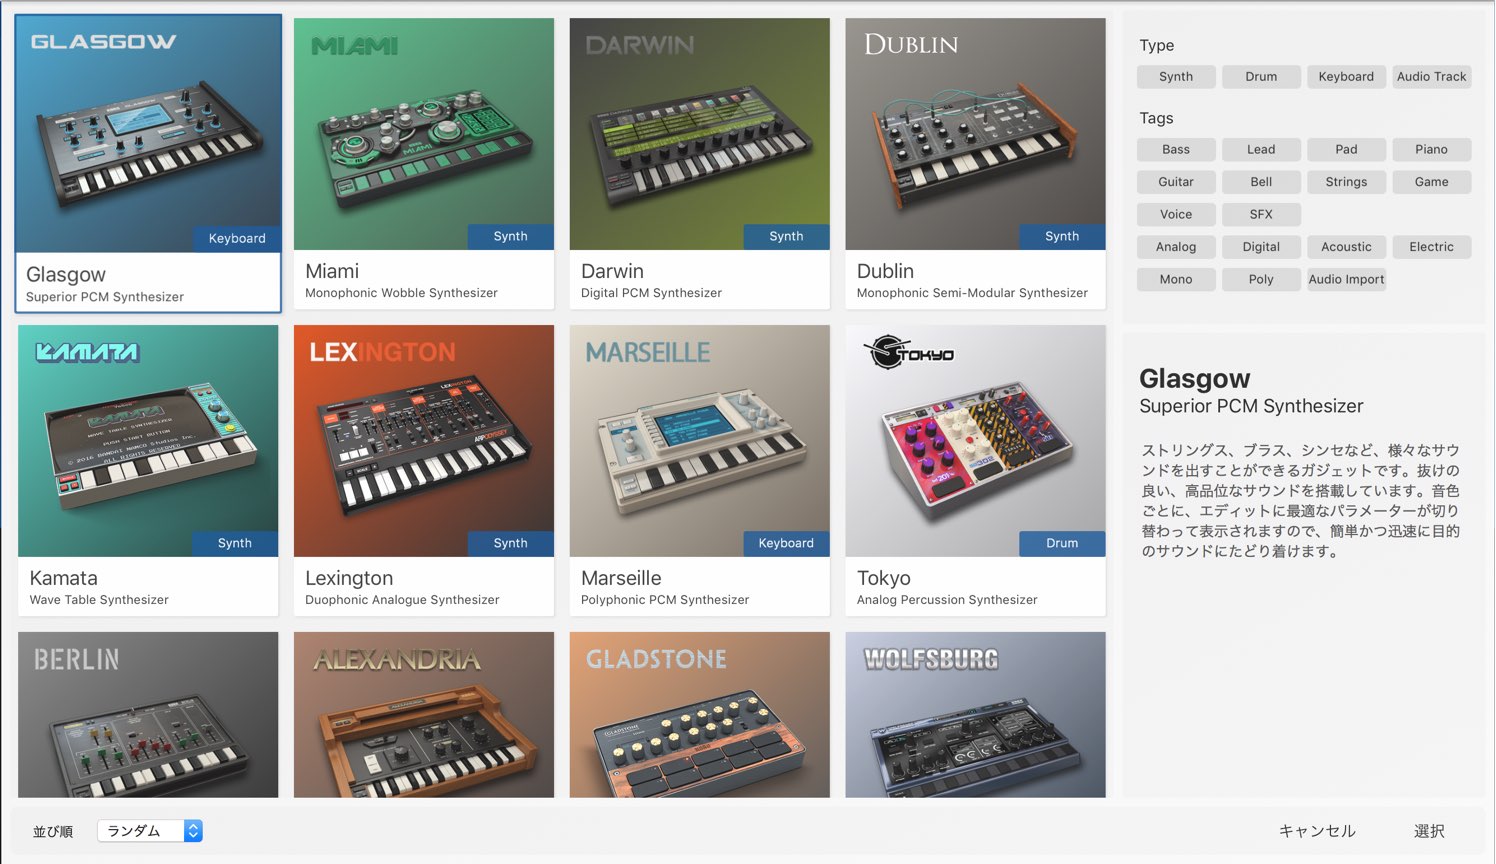Click the Synth badge on Kamata card
1496x864 pixels.
[x=235, y=543]
